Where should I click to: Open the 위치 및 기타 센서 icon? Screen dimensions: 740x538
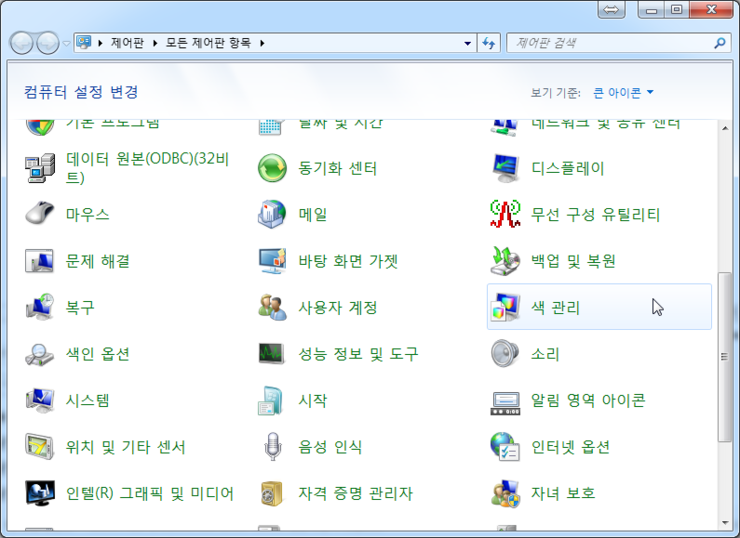pyautogui.click(x=40, y=446)
